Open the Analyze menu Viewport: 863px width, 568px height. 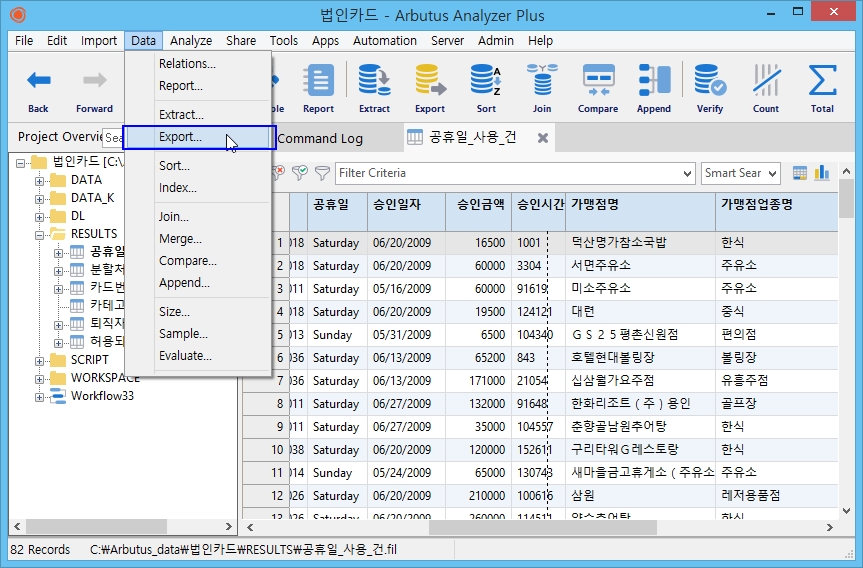(x=191, y=41)
